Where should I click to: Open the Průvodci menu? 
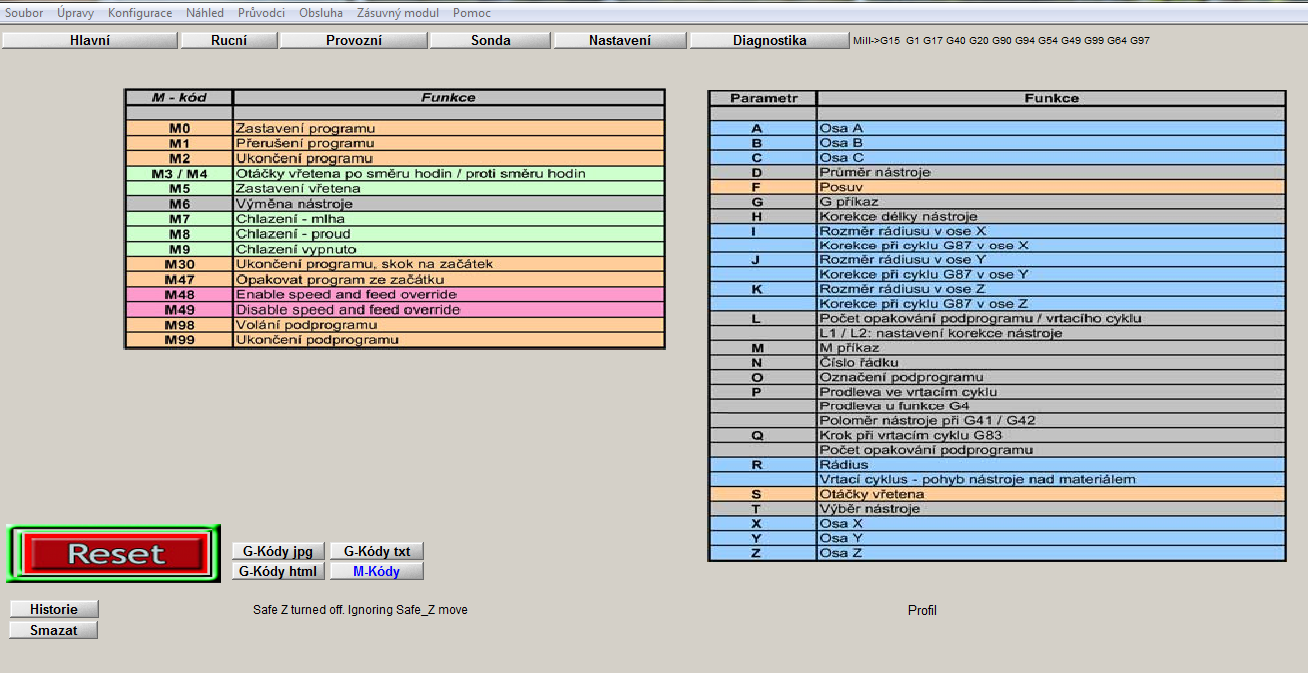click(x=261, y=13)
